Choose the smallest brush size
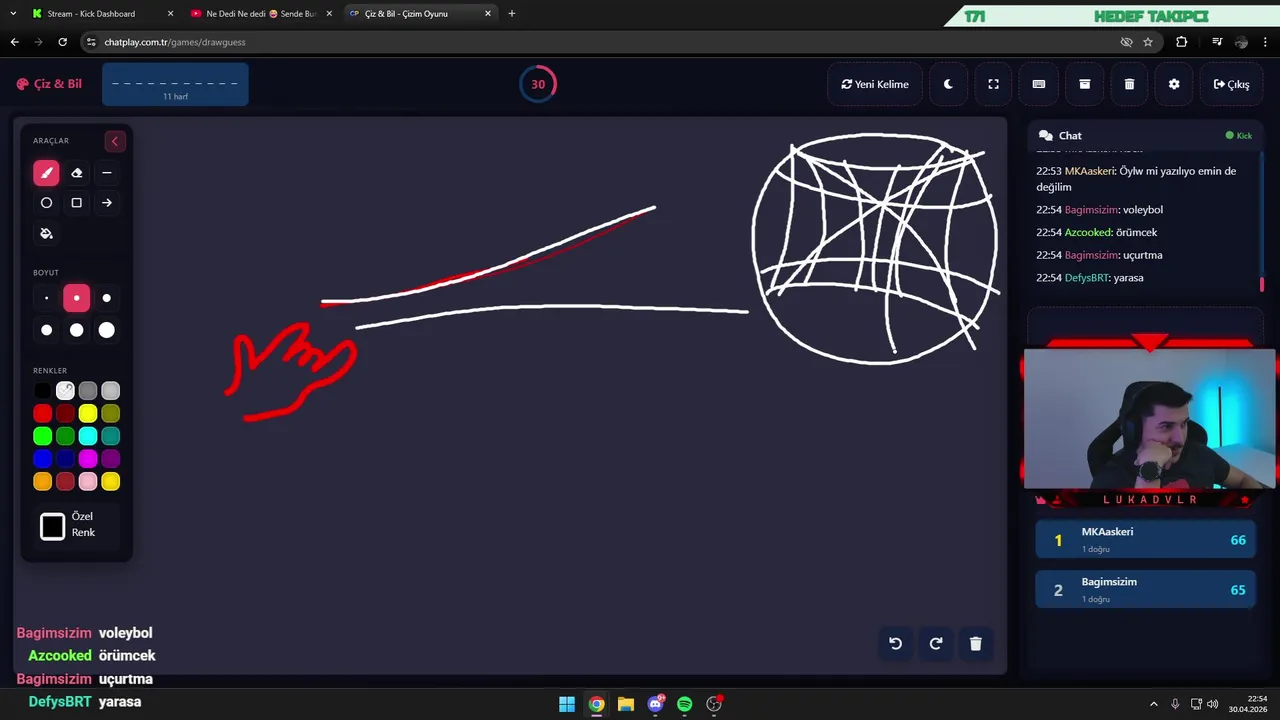This screenshot has width=1280, height=720. (46, 298)
